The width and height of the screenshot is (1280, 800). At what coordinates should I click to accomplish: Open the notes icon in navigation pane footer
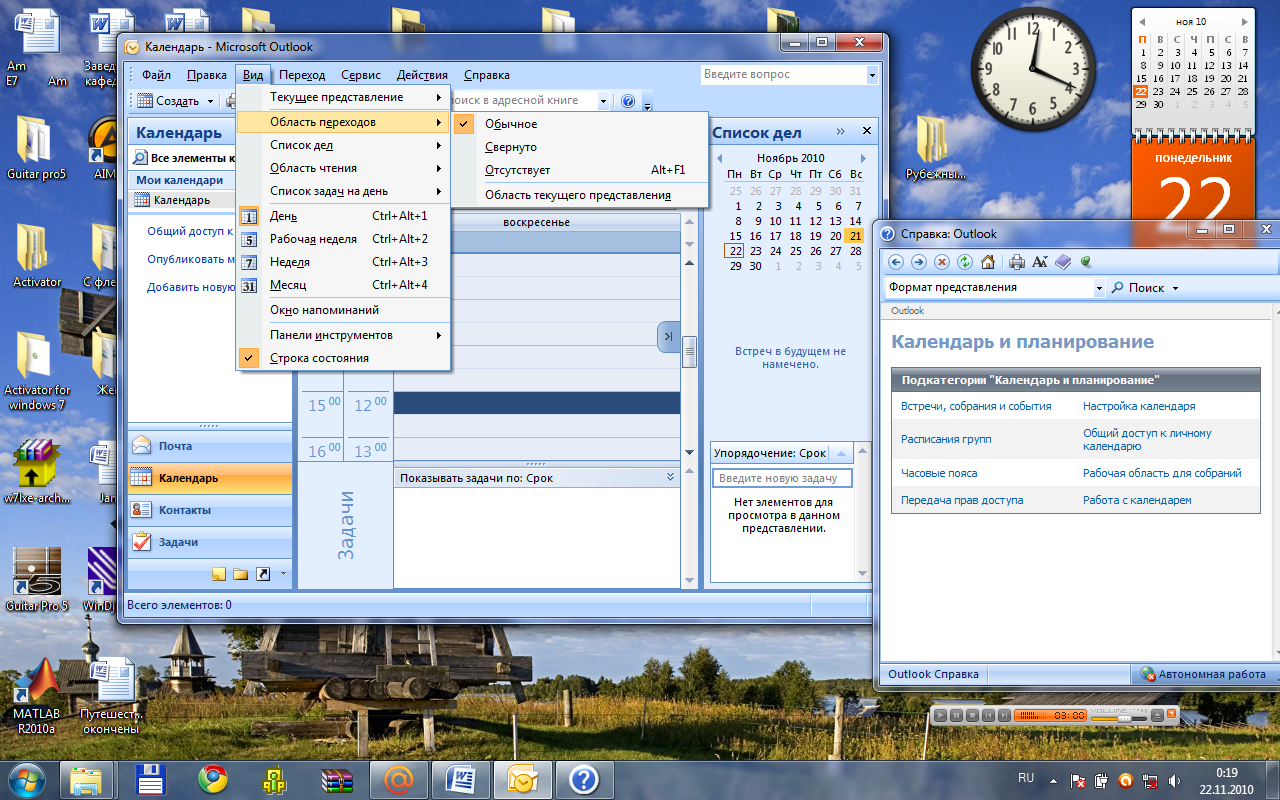click(x=218, y=574)
